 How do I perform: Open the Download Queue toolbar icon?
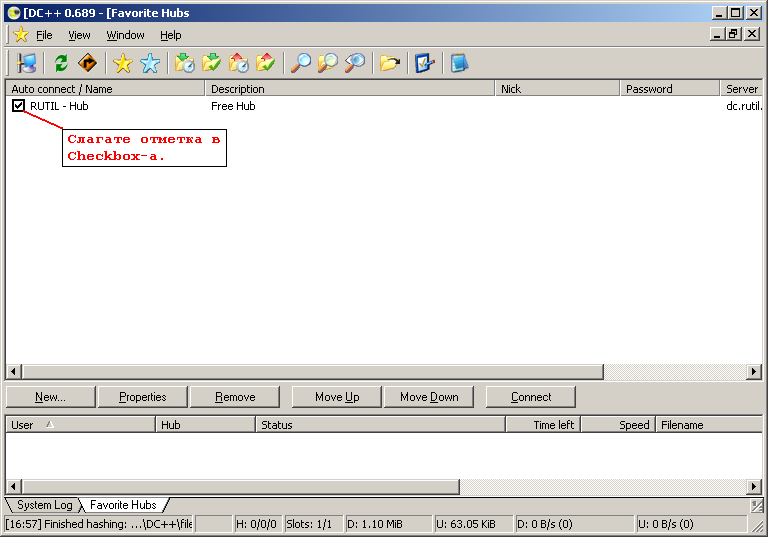(185, 63)
